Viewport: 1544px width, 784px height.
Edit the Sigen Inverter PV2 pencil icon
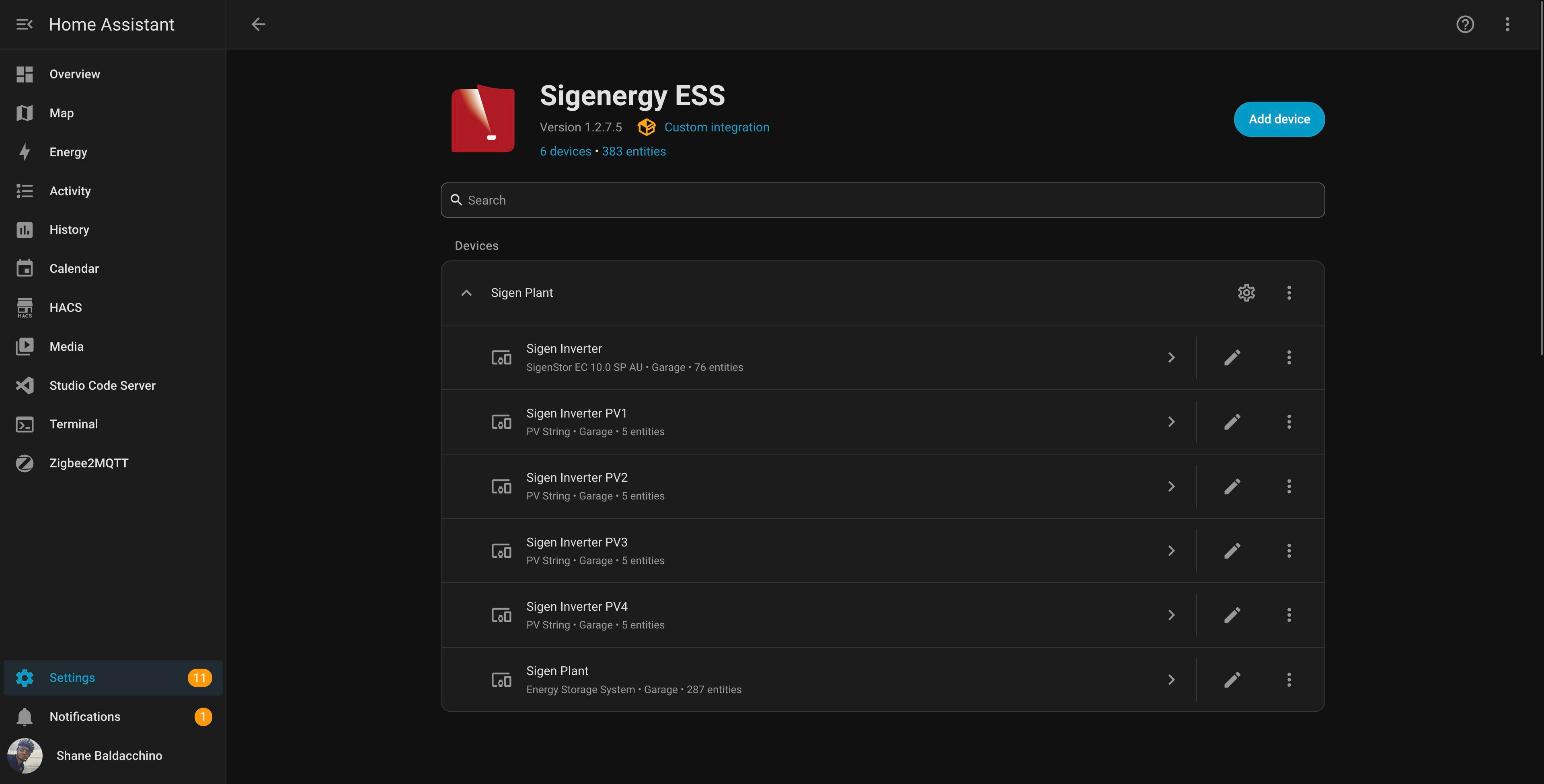1232,486
